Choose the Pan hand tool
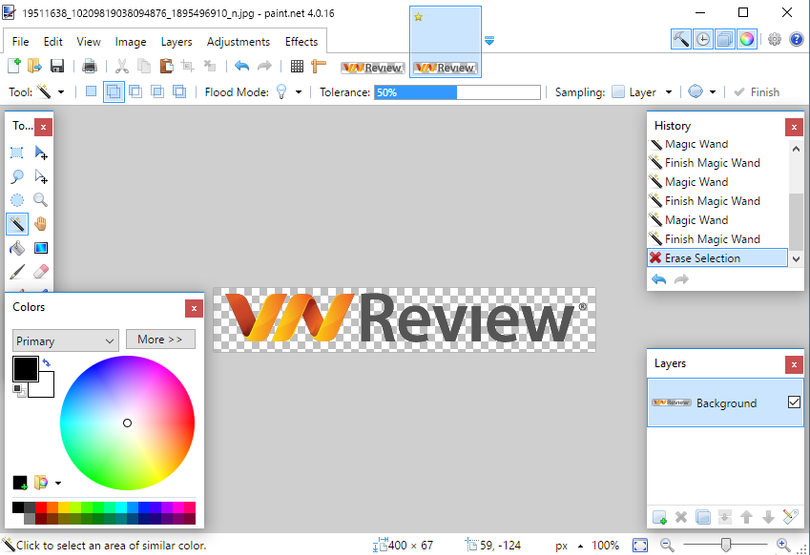 coord(41,224)
